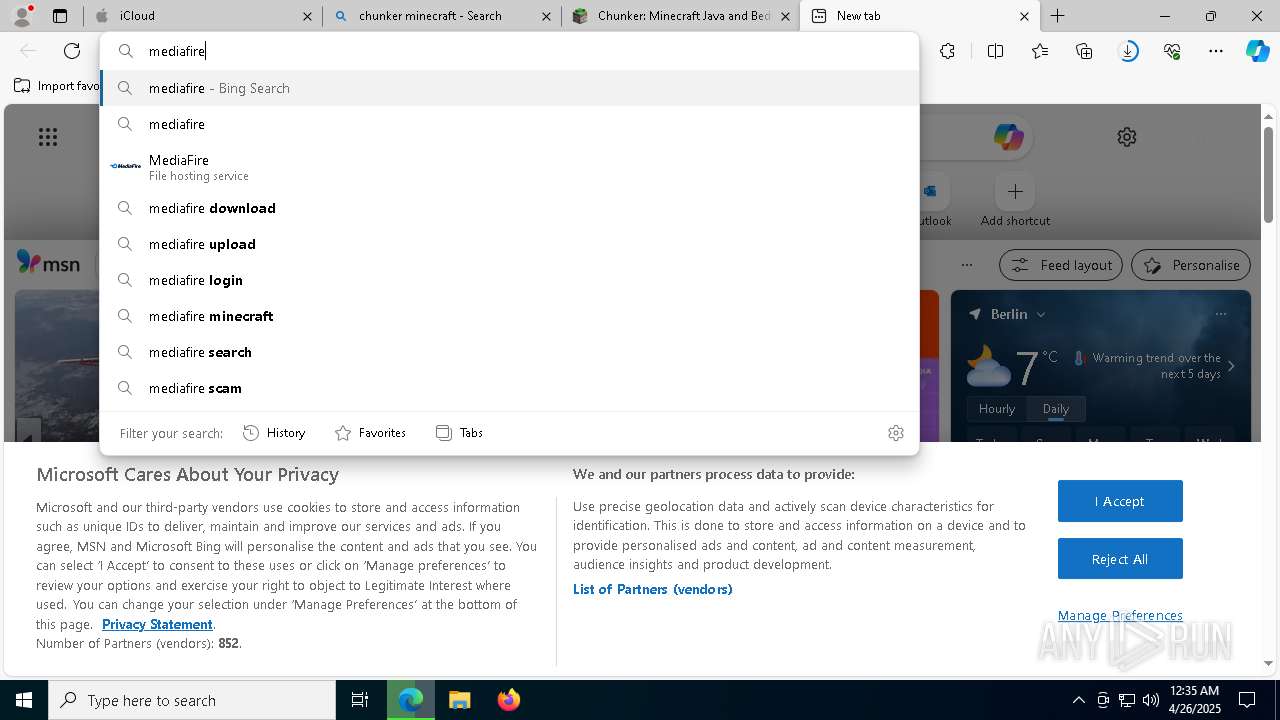Open the volume control in tray
The image size is (1280, 720).
(x=1150, y=700)
